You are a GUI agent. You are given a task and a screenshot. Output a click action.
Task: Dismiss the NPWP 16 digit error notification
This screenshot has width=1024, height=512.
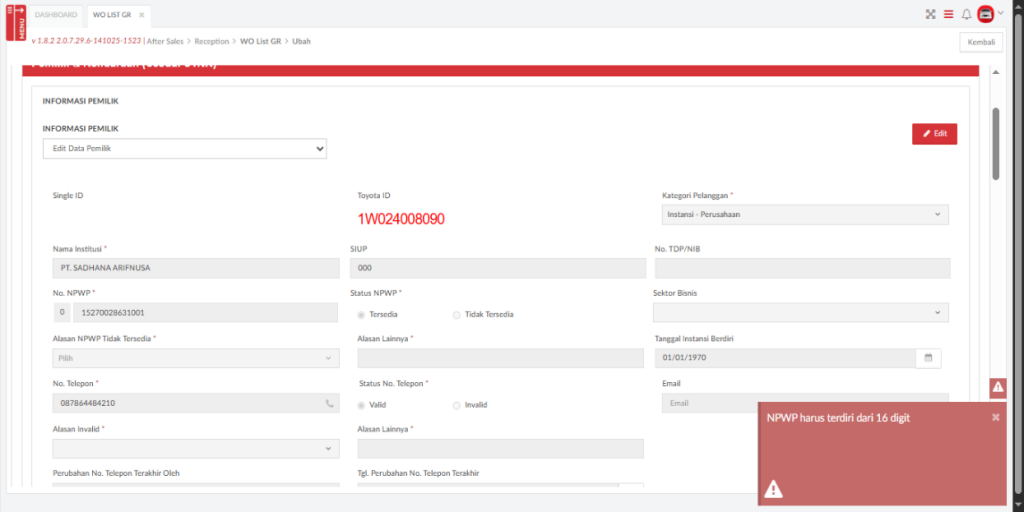coord(995,417)
